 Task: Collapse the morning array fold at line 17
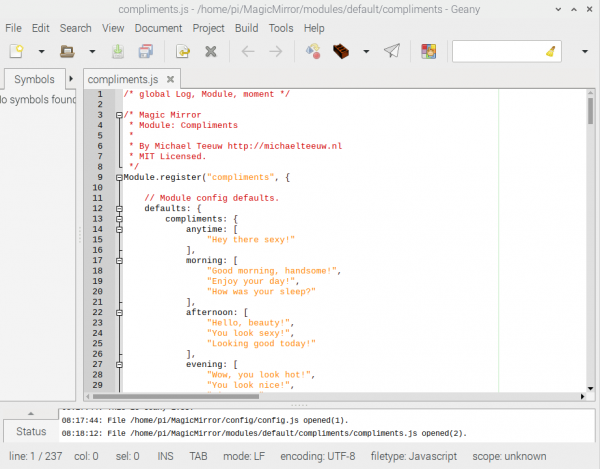pyautogui.click(x=119, y=261)
